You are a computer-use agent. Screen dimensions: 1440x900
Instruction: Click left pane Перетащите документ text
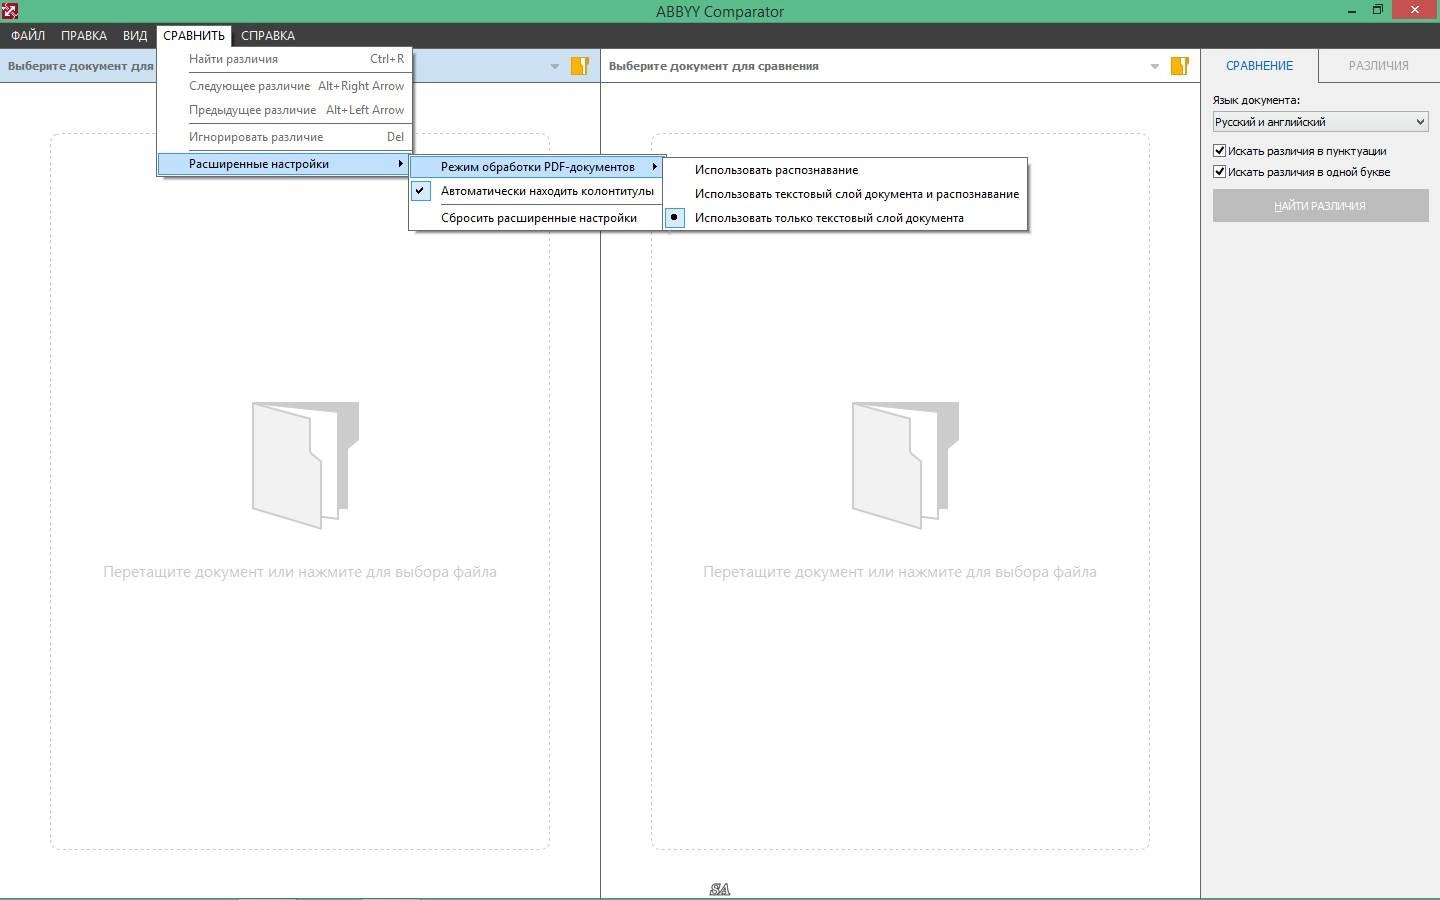300,572
